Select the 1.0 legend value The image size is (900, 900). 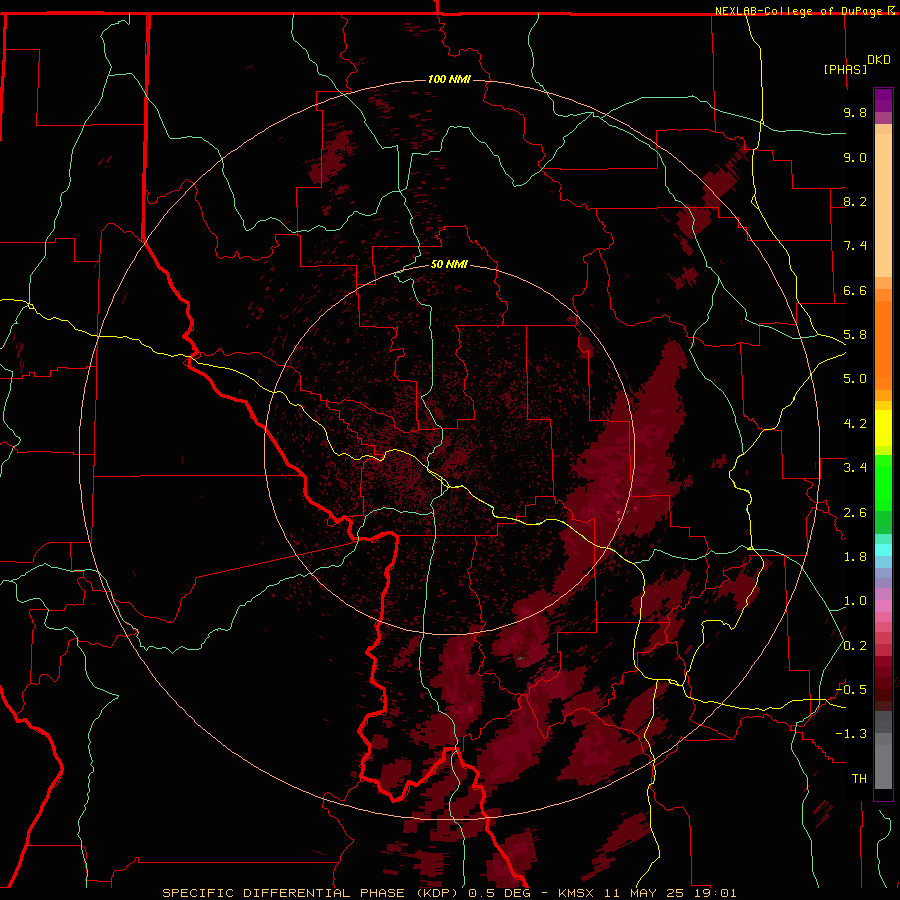(x=855, y=601)
